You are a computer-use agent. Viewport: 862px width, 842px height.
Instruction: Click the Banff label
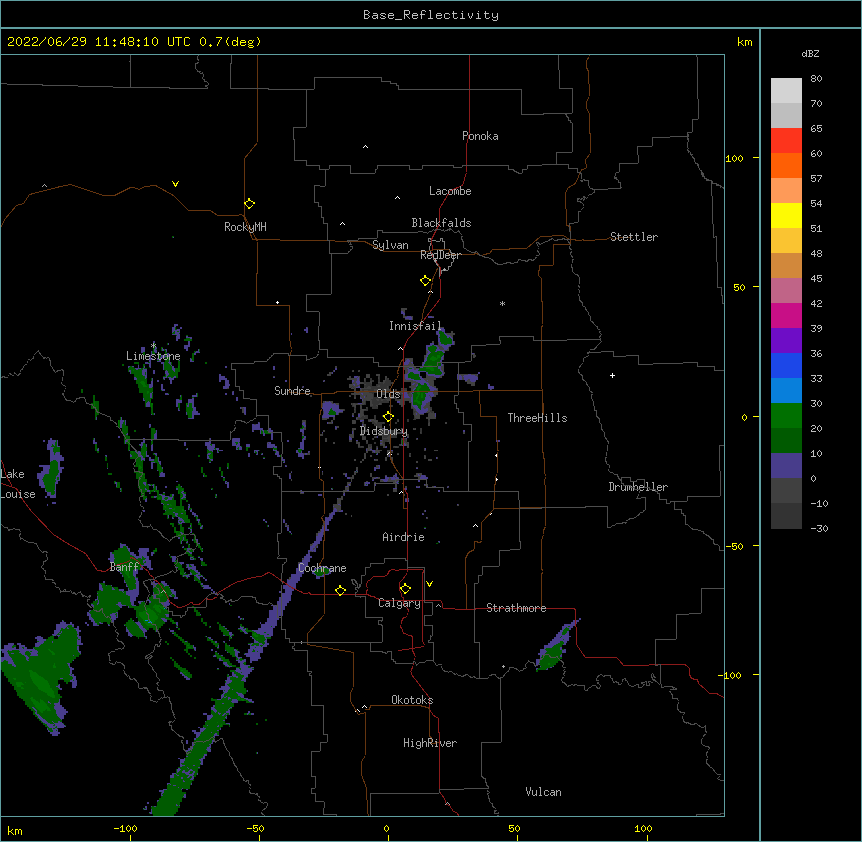point(124,567)
